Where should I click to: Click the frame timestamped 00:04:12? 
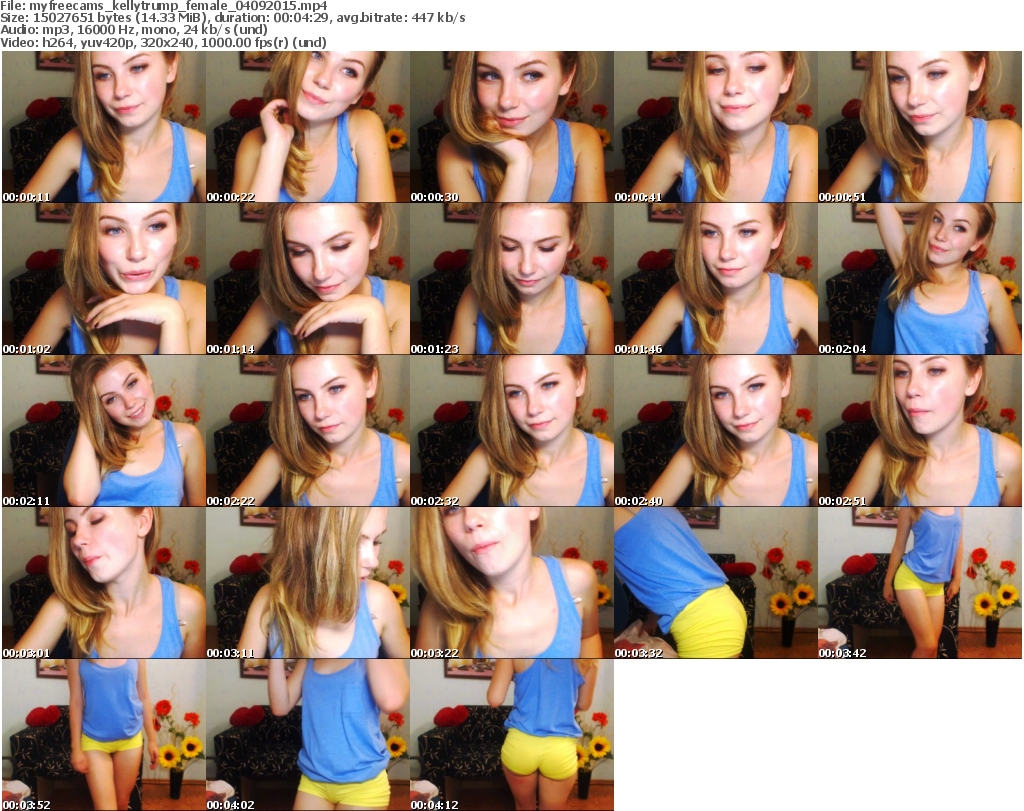(x=511, y=735)
